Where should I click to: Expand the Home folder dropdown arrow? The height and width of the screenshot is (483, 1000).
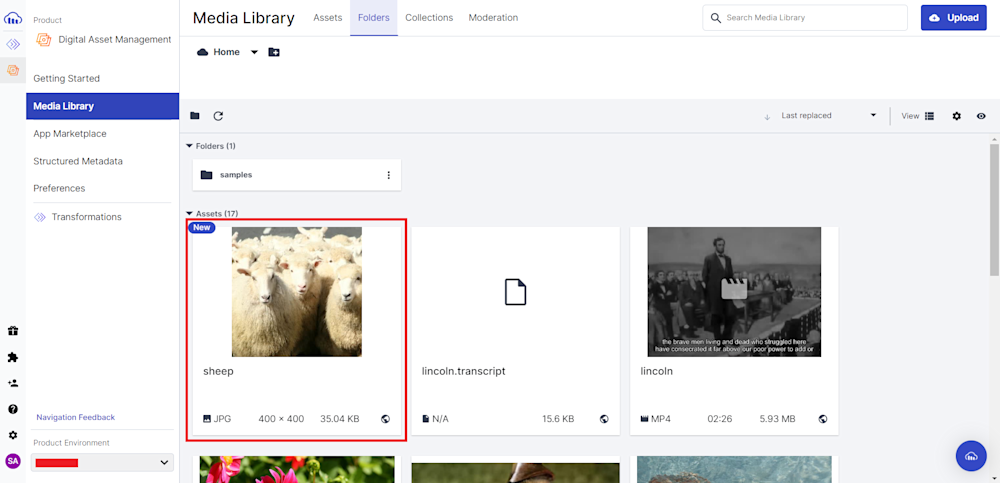[254, 52]
